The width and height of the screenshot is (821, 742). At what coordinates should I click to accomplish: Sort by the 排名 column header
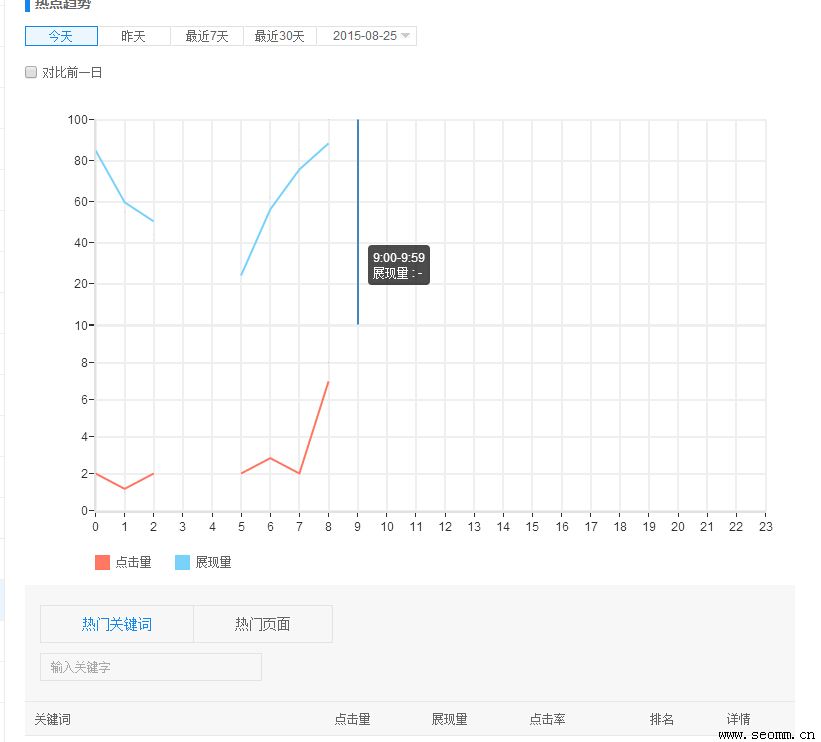662,719
